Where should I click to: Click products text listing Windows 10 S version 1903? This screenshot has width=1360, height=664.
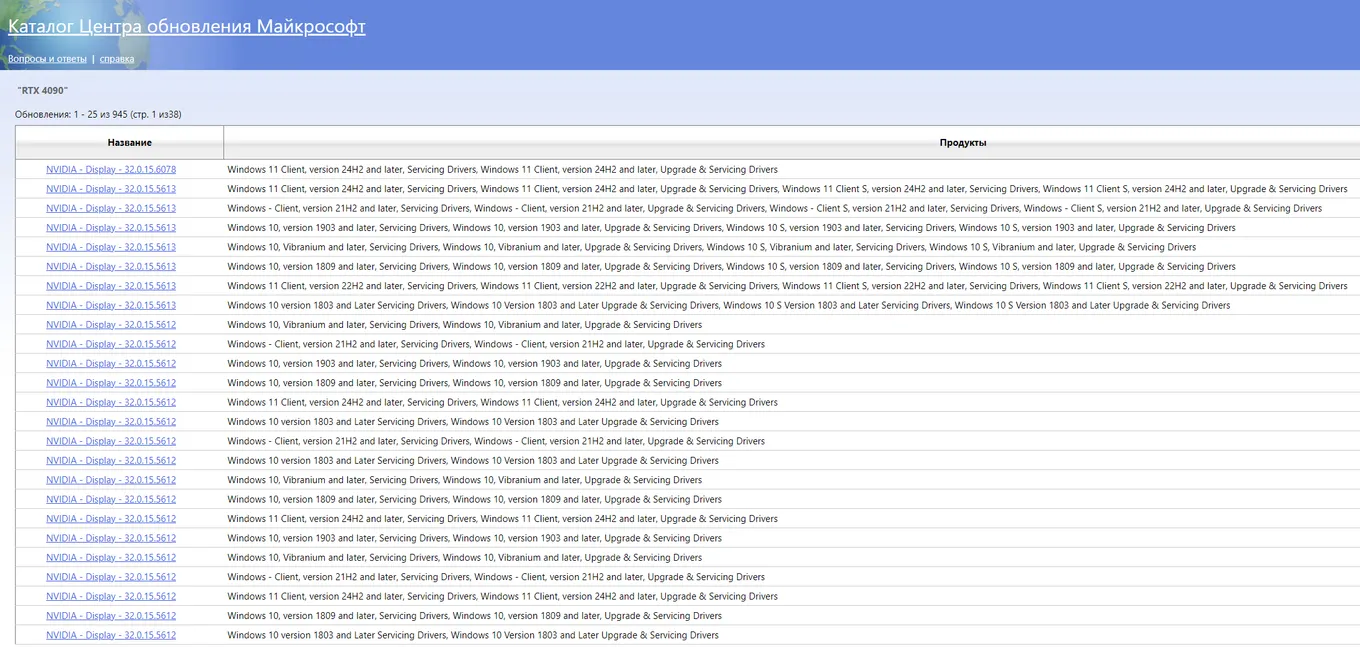click(x=731, y=228)
